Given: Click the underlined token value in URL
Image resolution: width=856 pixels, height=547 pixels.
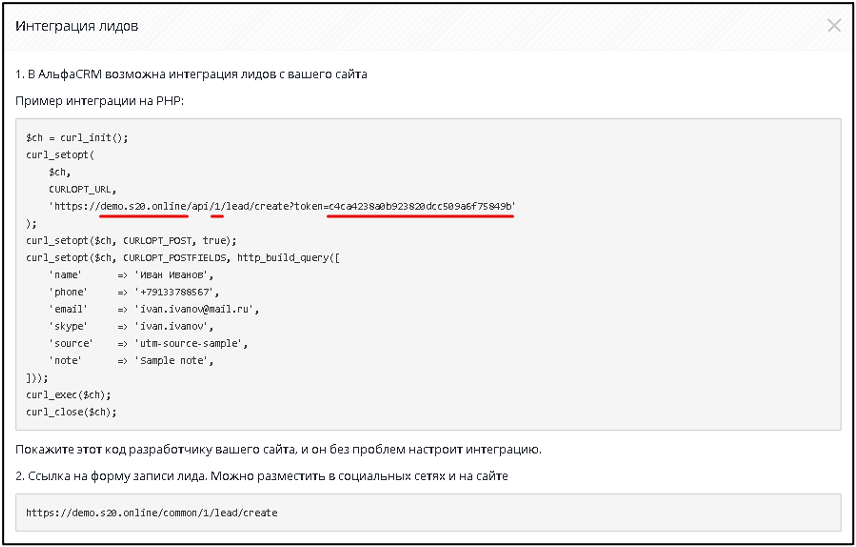Looking at the screenshot, I should [420, 206].
